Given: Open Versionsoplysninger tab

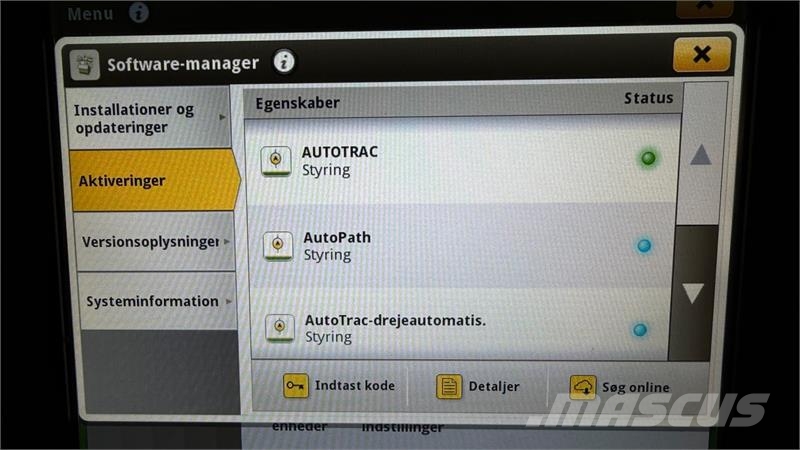Looking at the screenshot, I should tap(155, 241).
